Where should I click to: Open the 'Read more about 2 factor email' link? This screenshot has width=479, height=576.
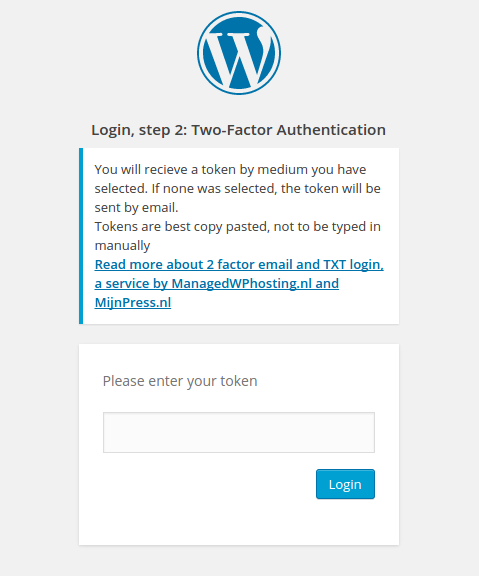(239, 264)
